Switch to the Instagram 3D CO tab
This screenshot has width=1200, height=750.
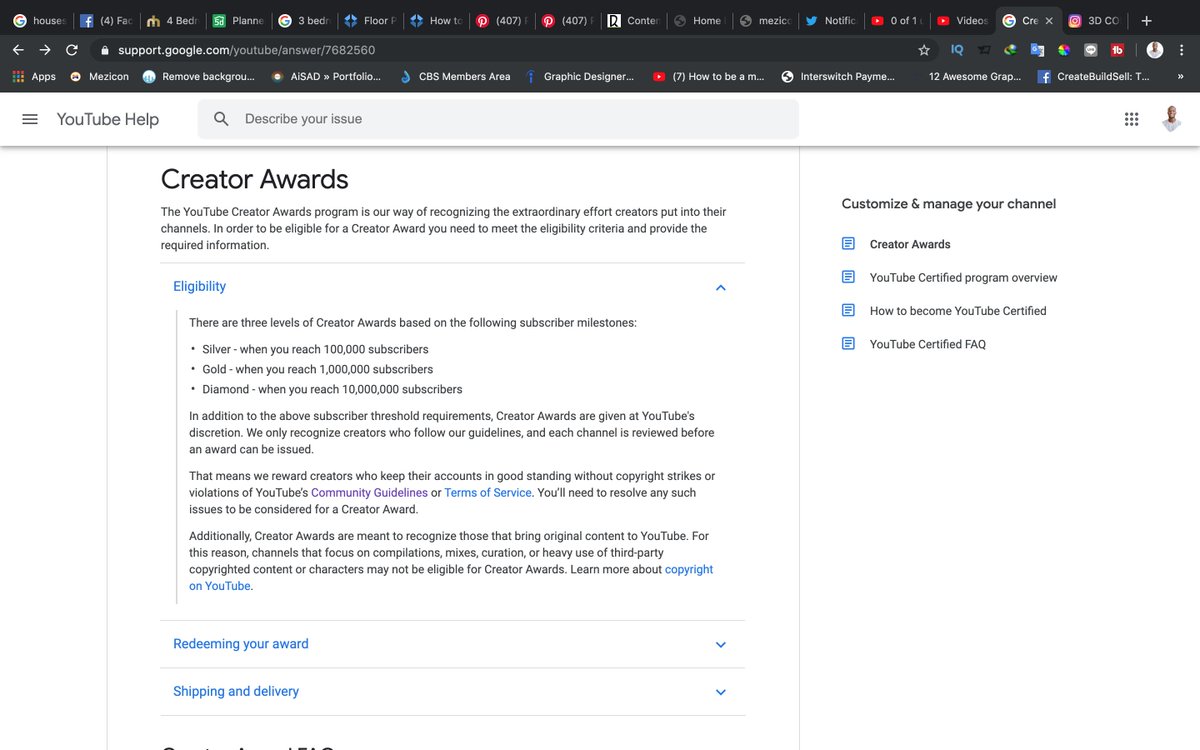[x=1097, y=20]
